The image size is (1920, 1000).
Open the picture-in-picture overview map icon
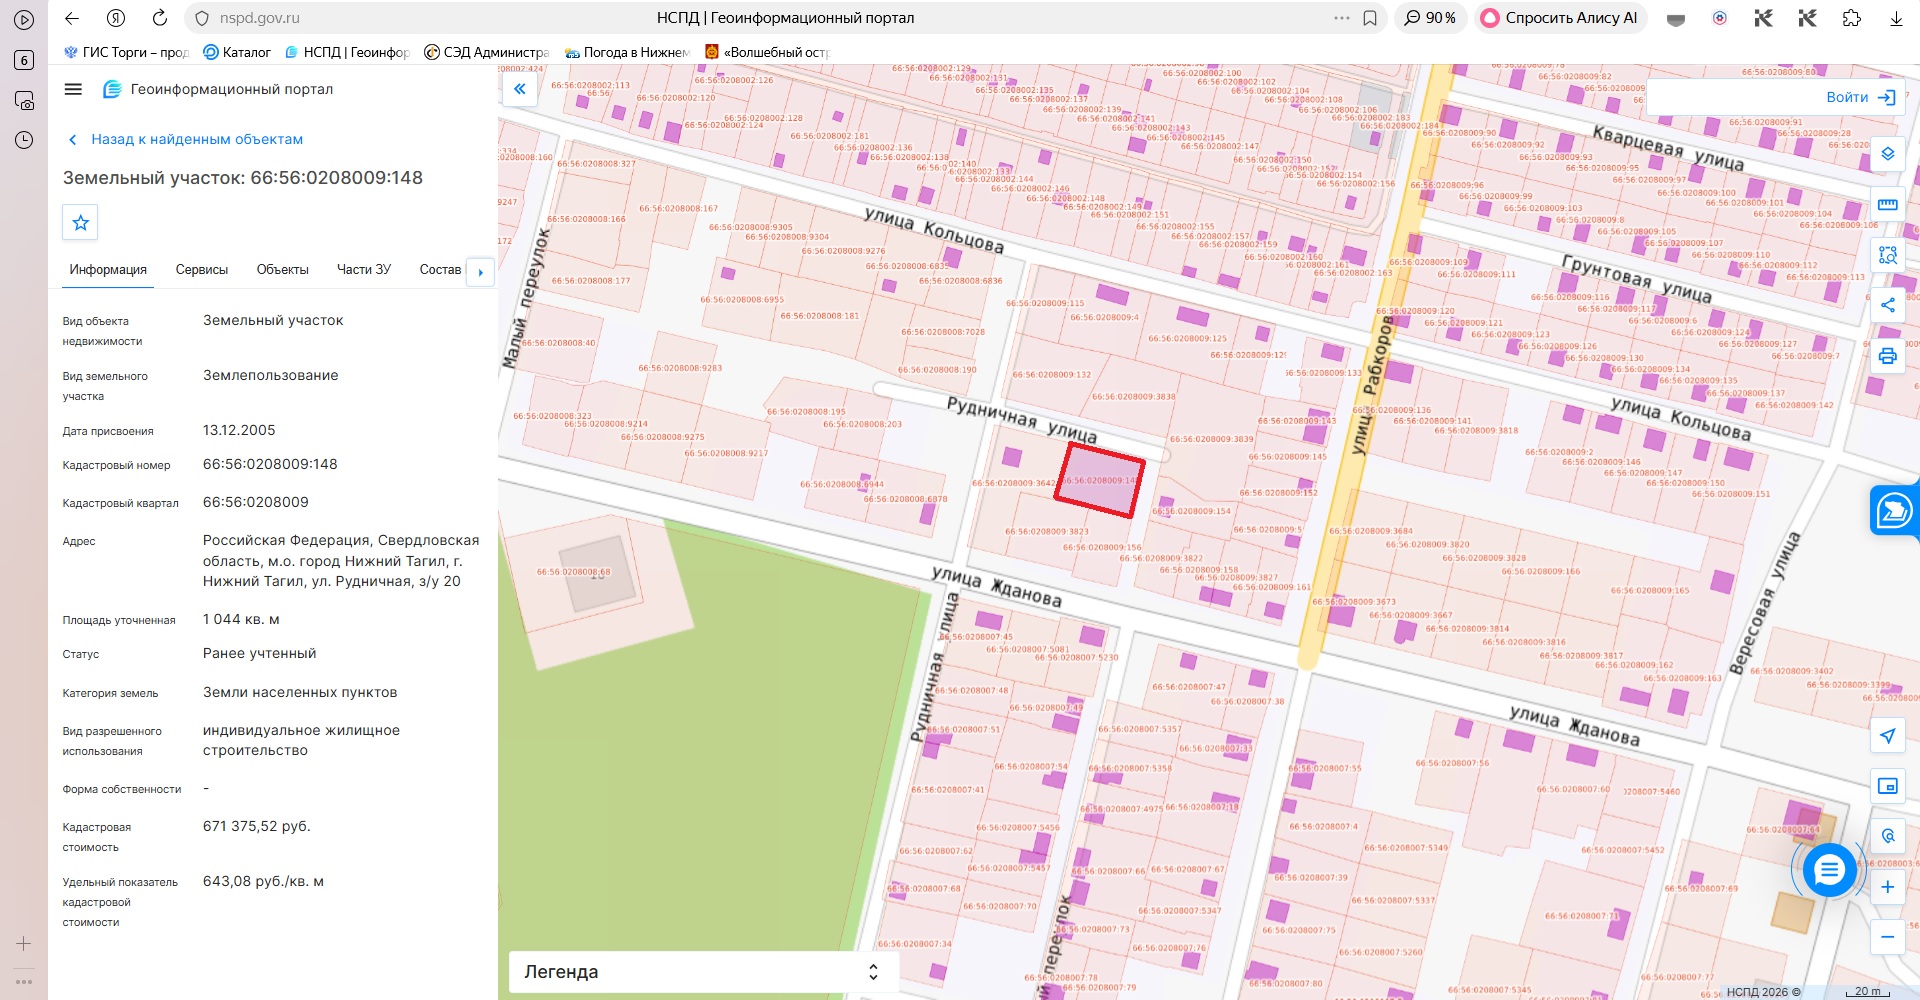[1887, 786]
